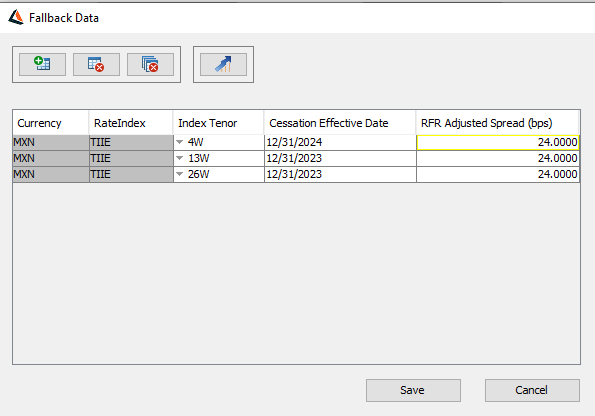The image size is (595, 416).
Task: Click the delete all rows icon
Action: pyautogui.click(x=150, y=64)
